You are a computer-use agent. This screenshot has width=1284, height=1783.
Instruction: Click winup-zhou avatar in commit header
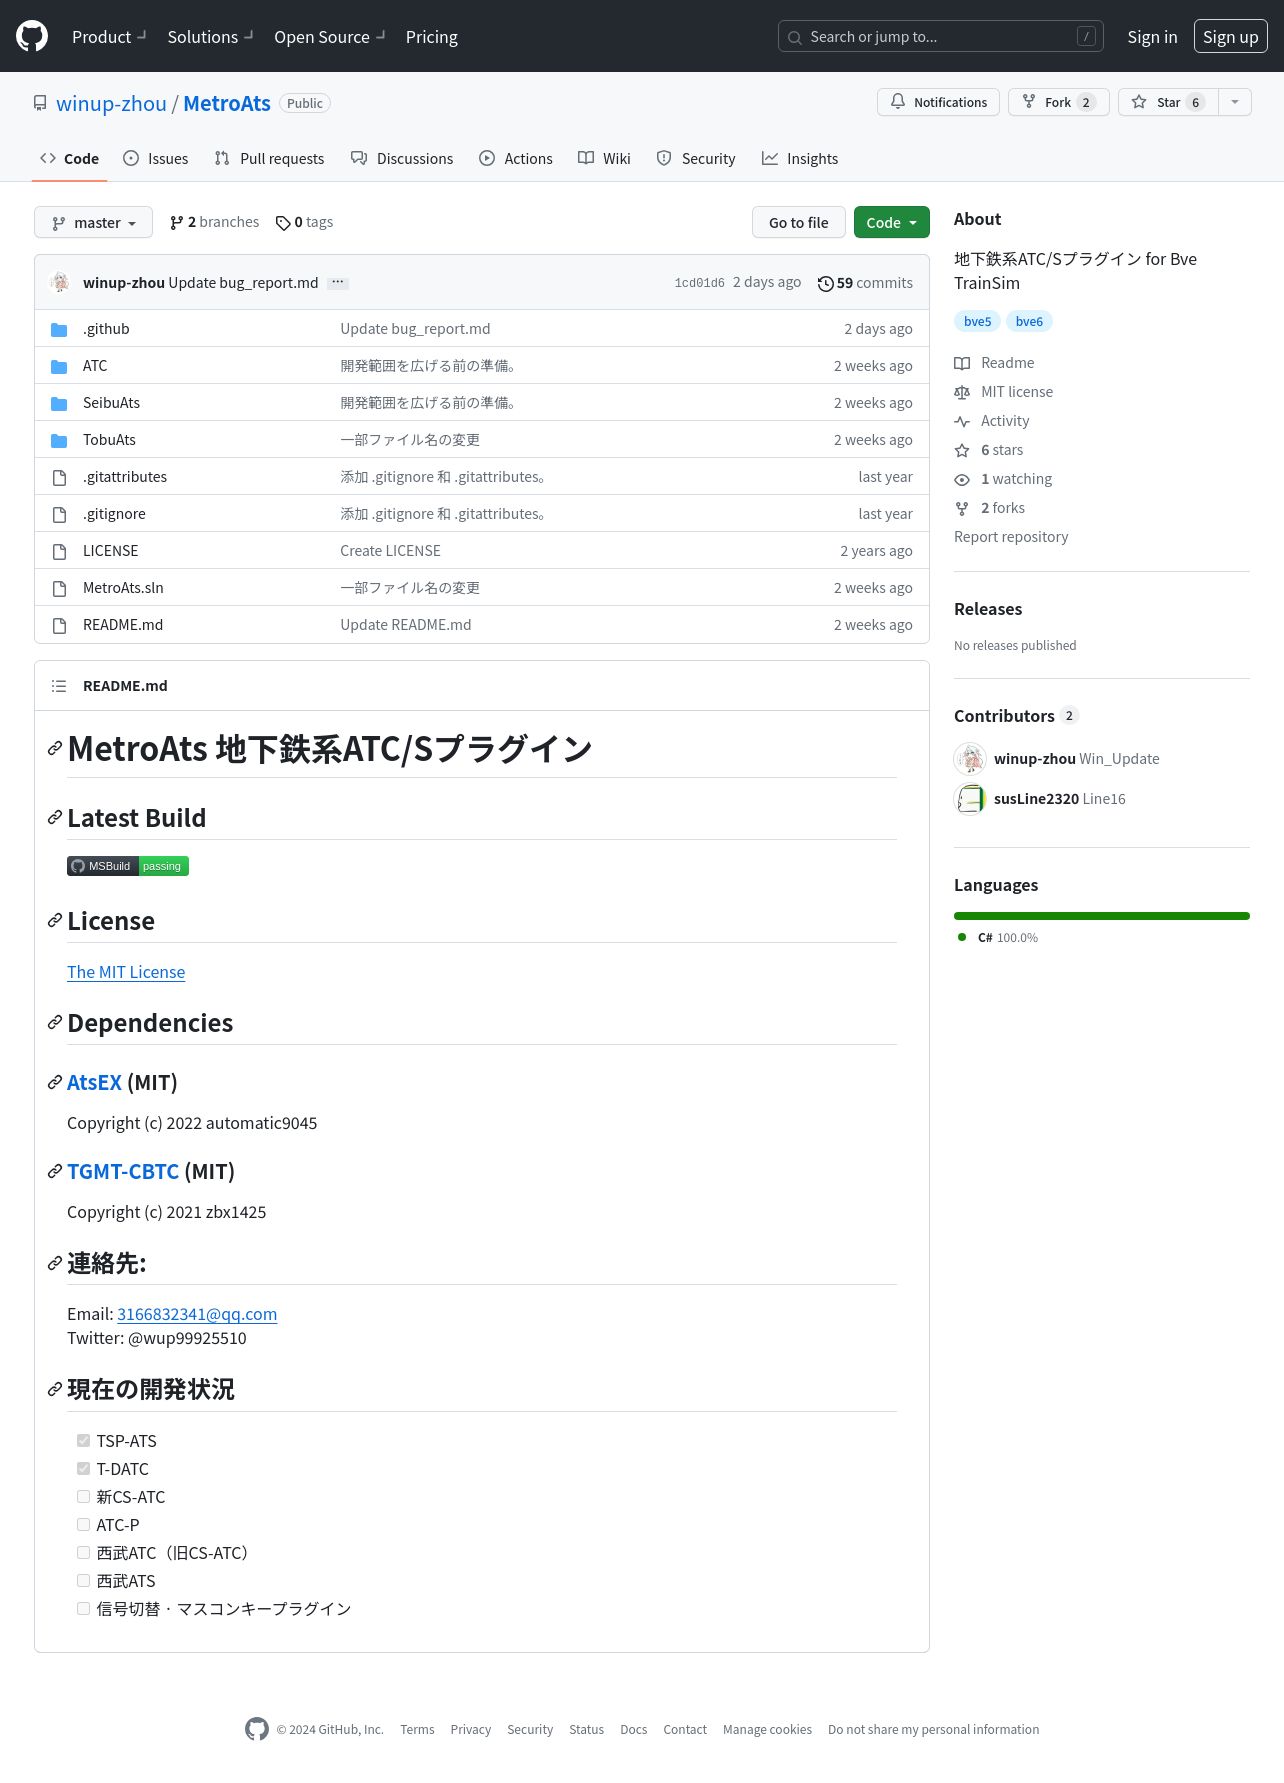60,282
